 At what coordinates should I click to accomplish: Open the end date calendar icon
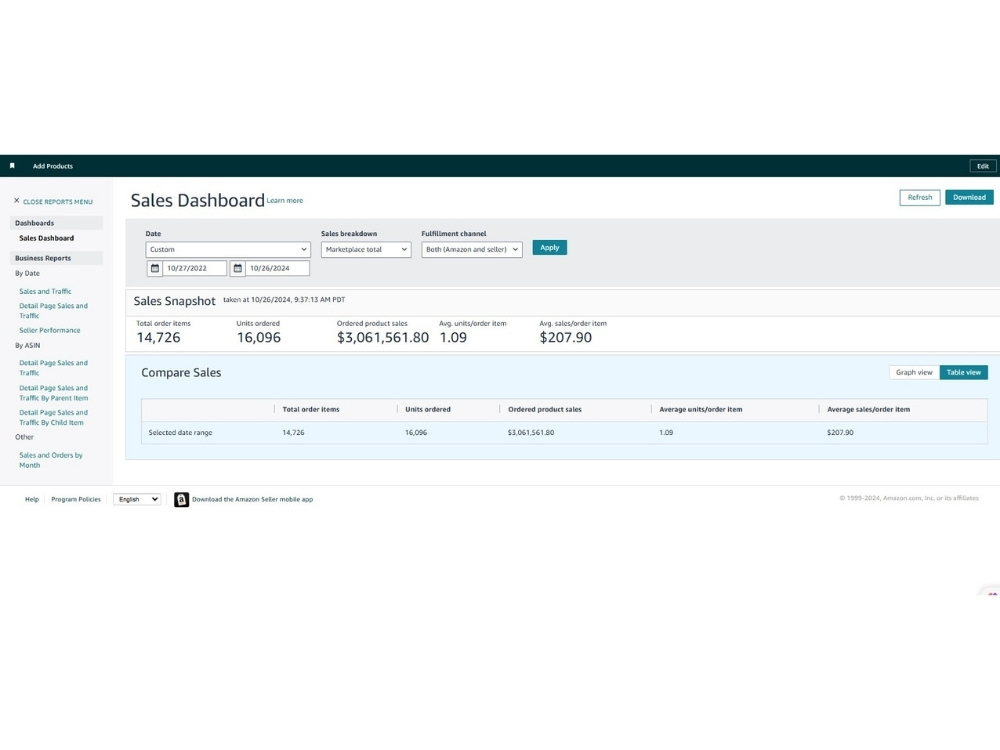click(x=237, y=268)
